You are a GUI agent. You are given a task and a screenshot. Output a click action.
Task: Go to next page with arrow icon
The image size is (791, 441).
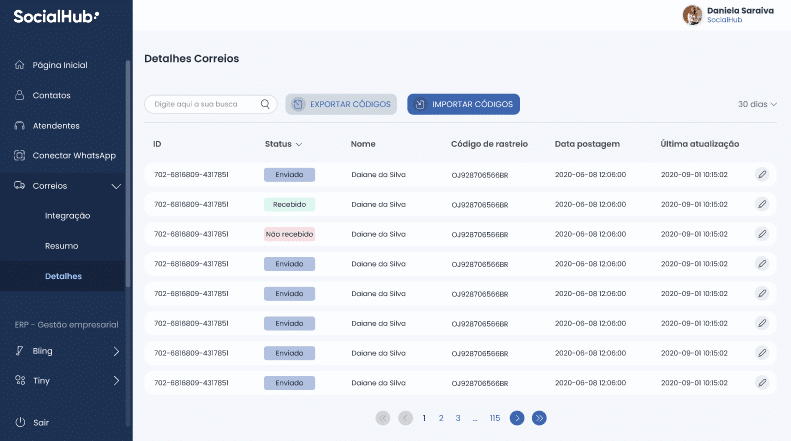(x=517, y=418)
